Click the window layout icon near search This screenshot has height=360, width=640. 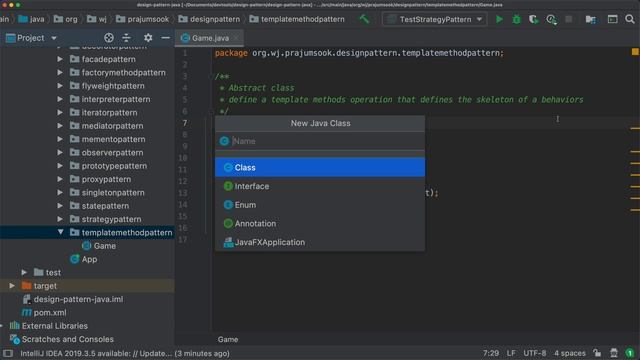click(x=612, y=19)
